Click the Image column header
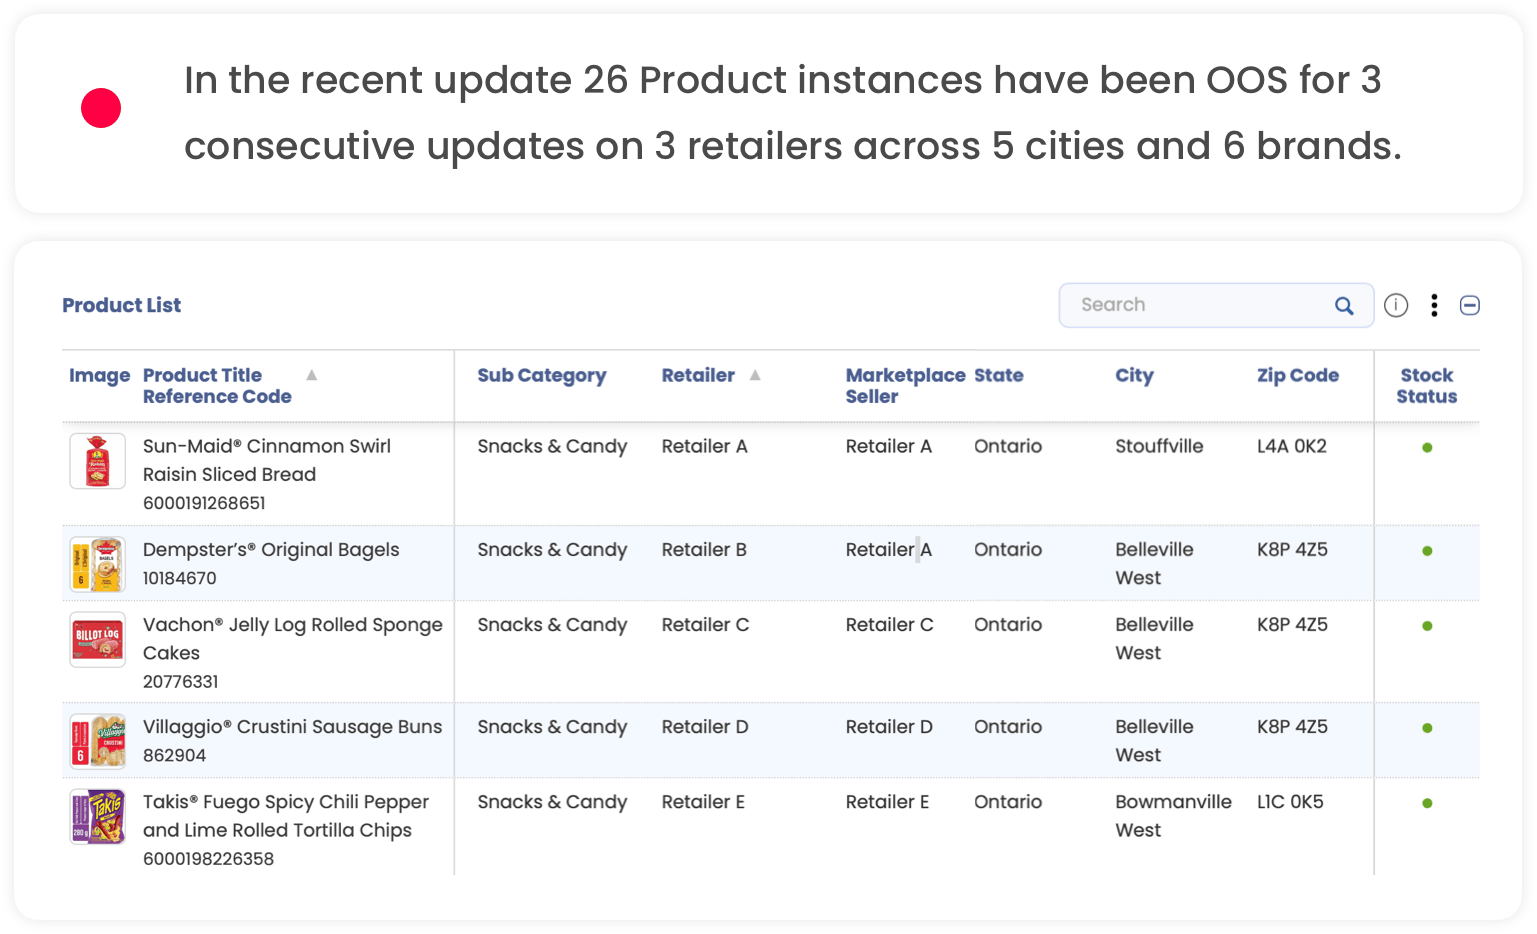 (x=99, y=376)
